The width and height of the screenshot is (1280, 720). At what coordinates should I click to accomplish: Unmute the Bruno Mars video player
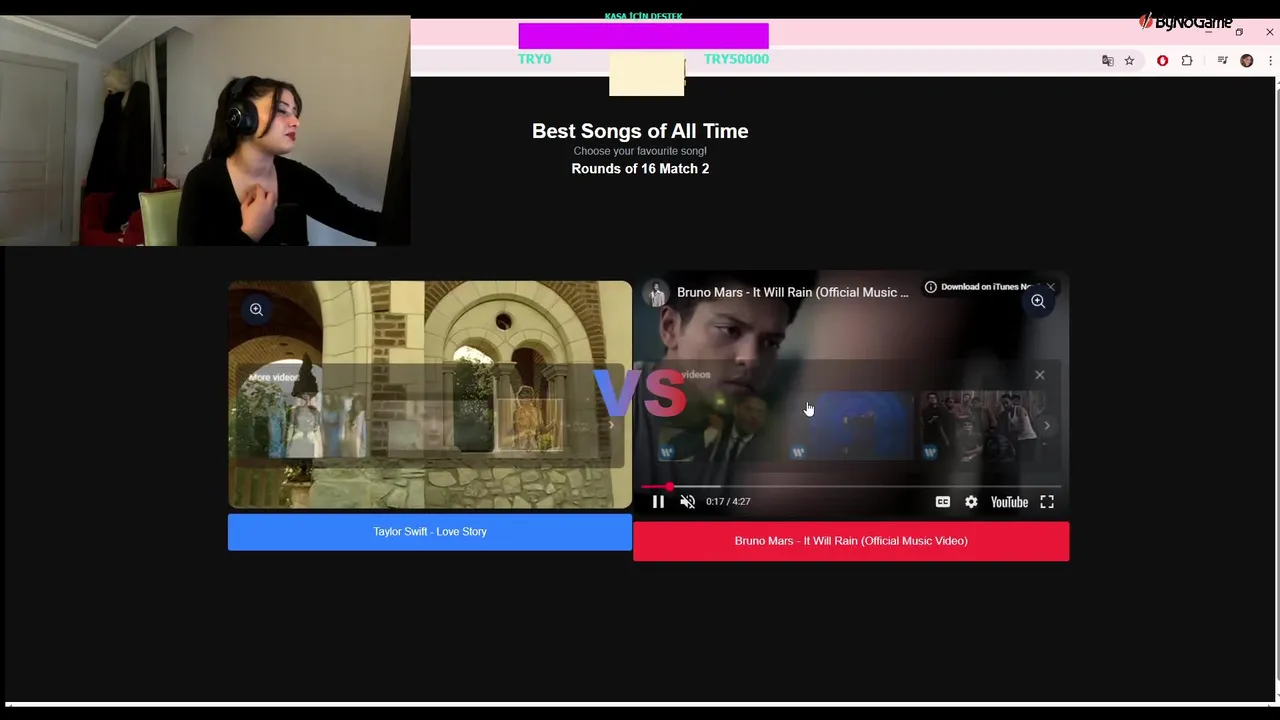[687, 502]
